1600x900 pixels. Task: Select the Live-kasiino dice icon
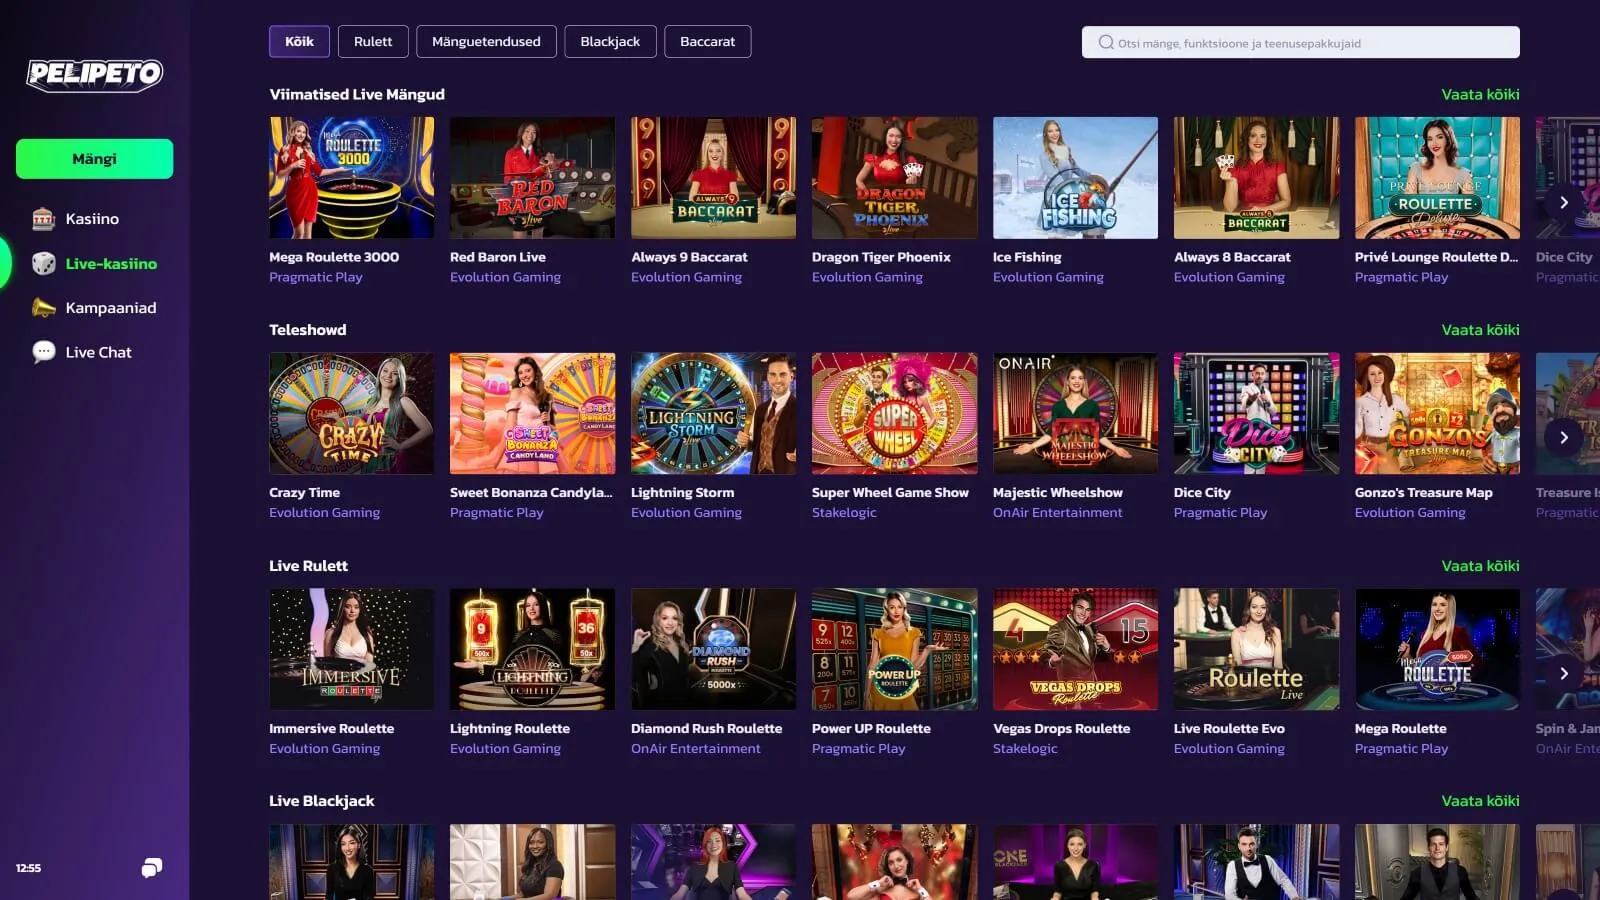[43, 264]
